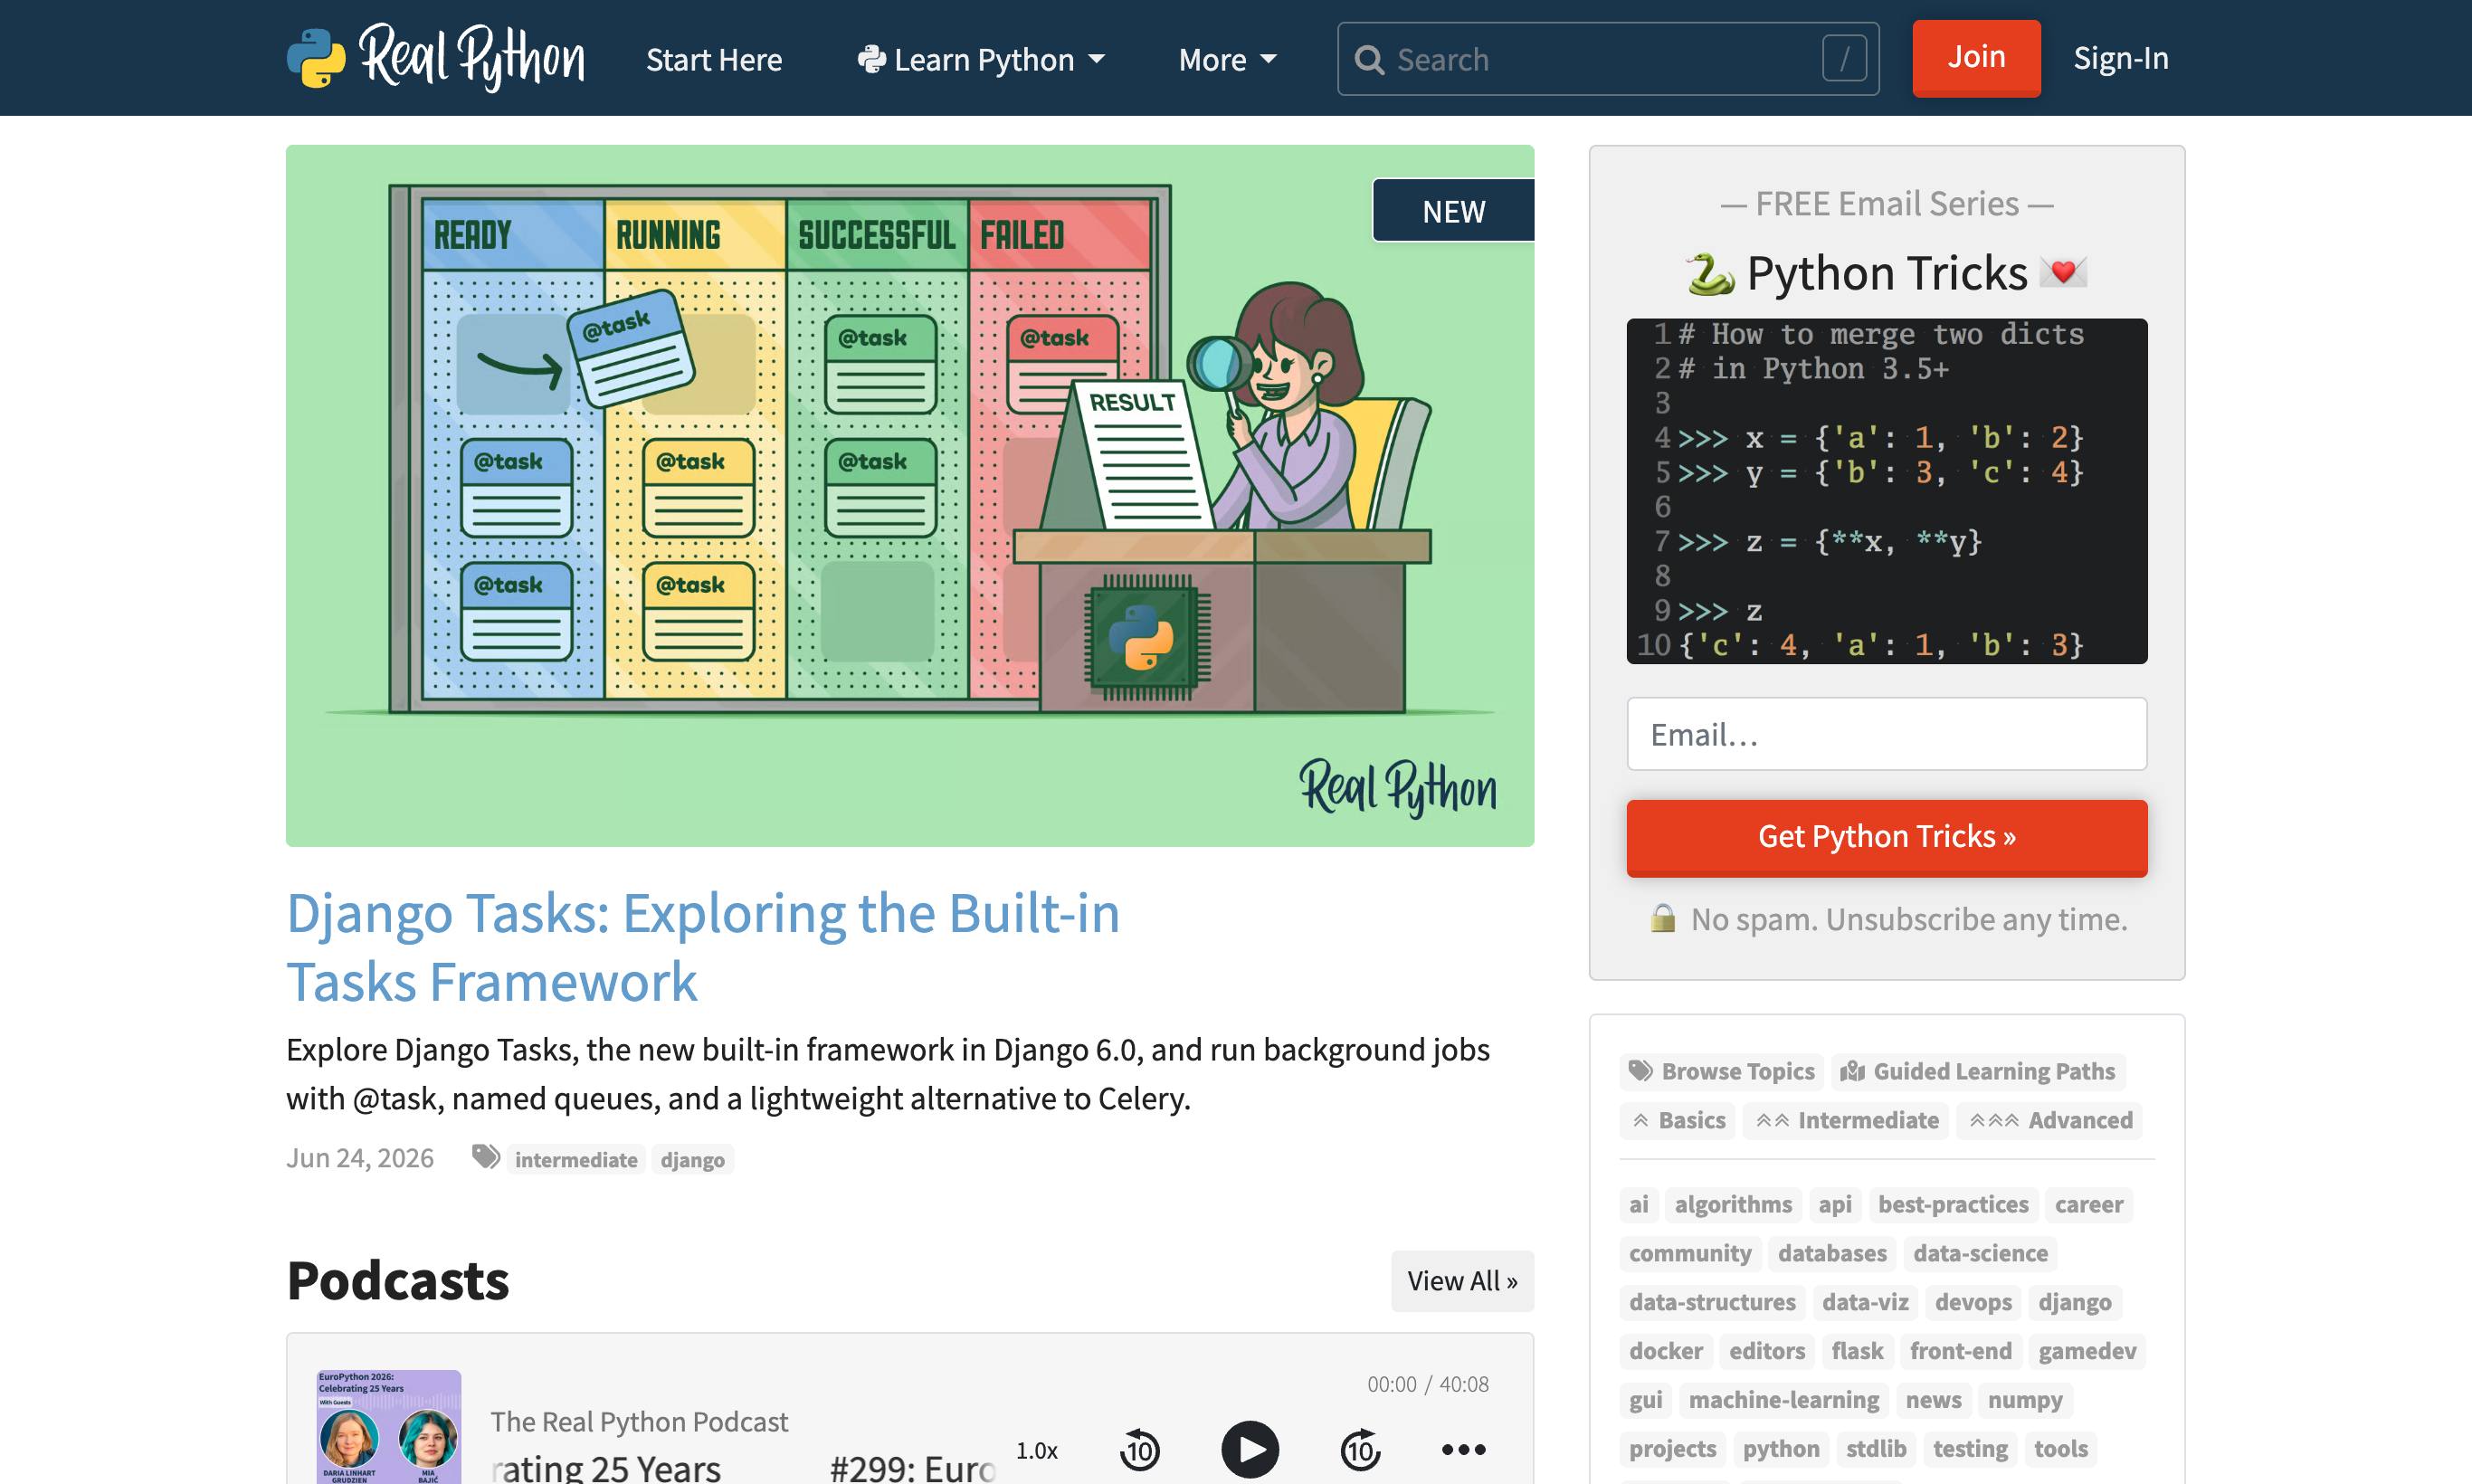Screen dimensions: 2472x1484
Task: Play the Real Python Podcast episode
Action: point(1250,1449)
